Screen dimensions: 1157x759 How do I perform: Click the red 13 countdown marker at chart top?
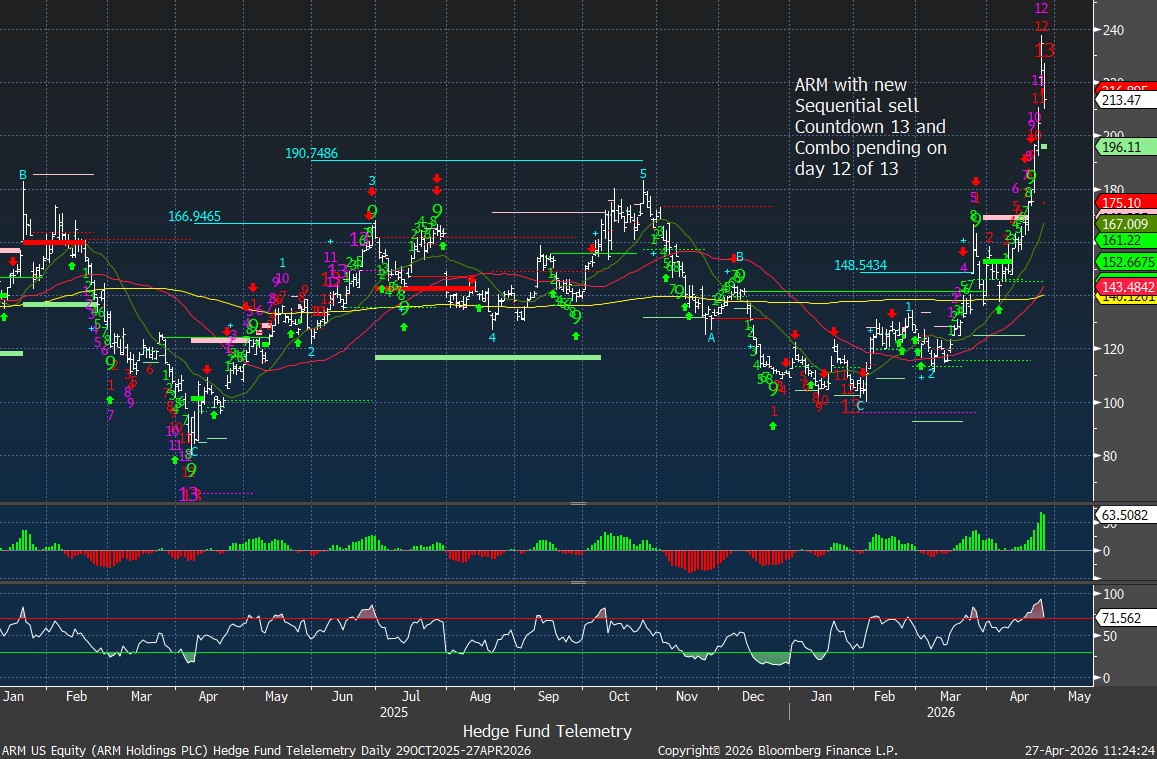[x=1044, y=50]
